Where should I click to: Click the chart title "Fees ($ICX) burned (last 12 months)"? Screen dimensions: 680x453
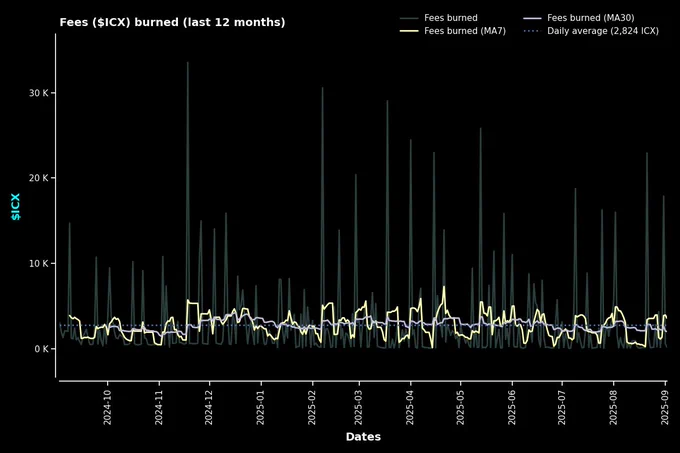click(x=172, y=22)
